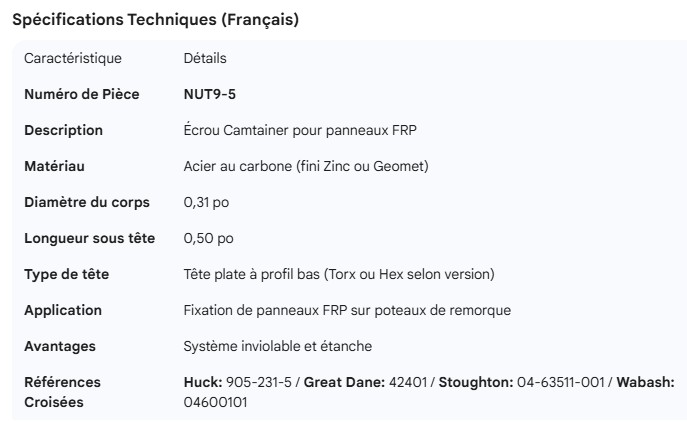Click the "Numéro de Pièce" row label
This screenshot has height=422, width=687.
point(82,95)
